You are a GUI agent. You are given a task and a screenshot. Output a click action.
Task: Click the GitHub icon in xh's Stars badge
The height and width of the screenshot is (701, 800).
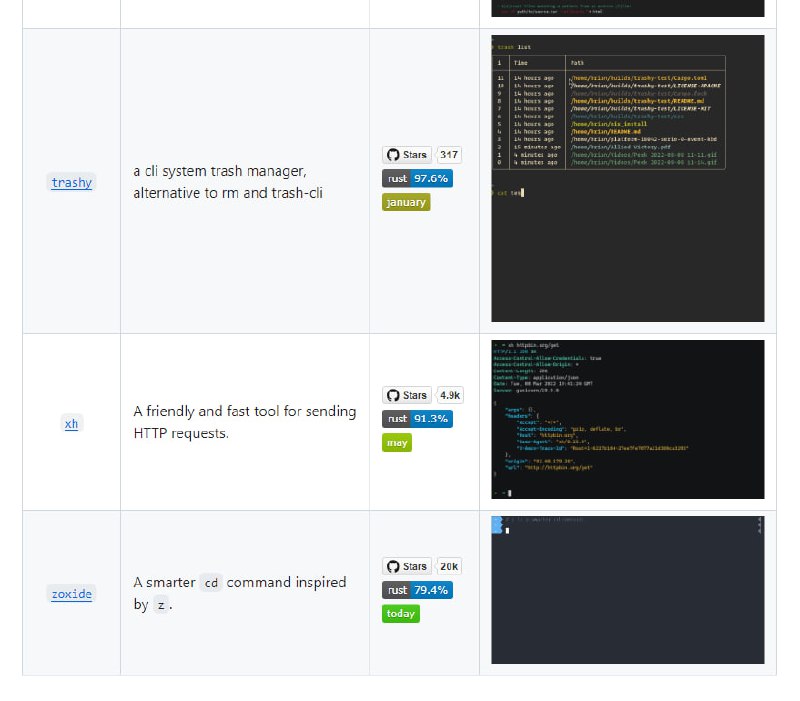tap(393, 395)
